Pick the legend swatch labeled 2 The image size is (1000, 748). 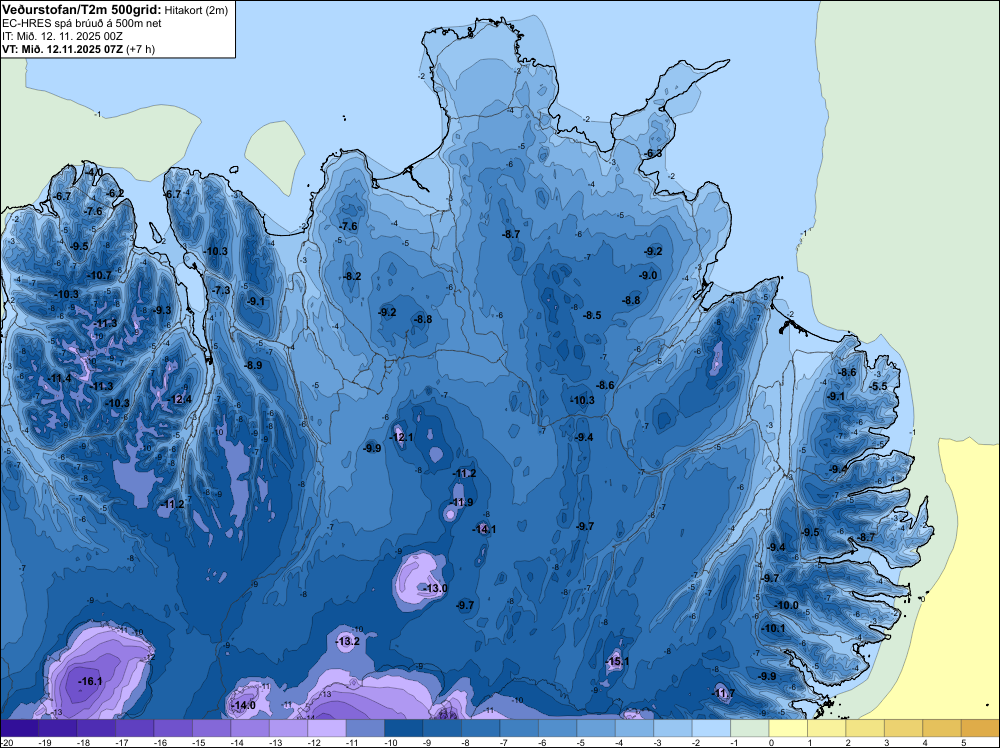point(865,728)
